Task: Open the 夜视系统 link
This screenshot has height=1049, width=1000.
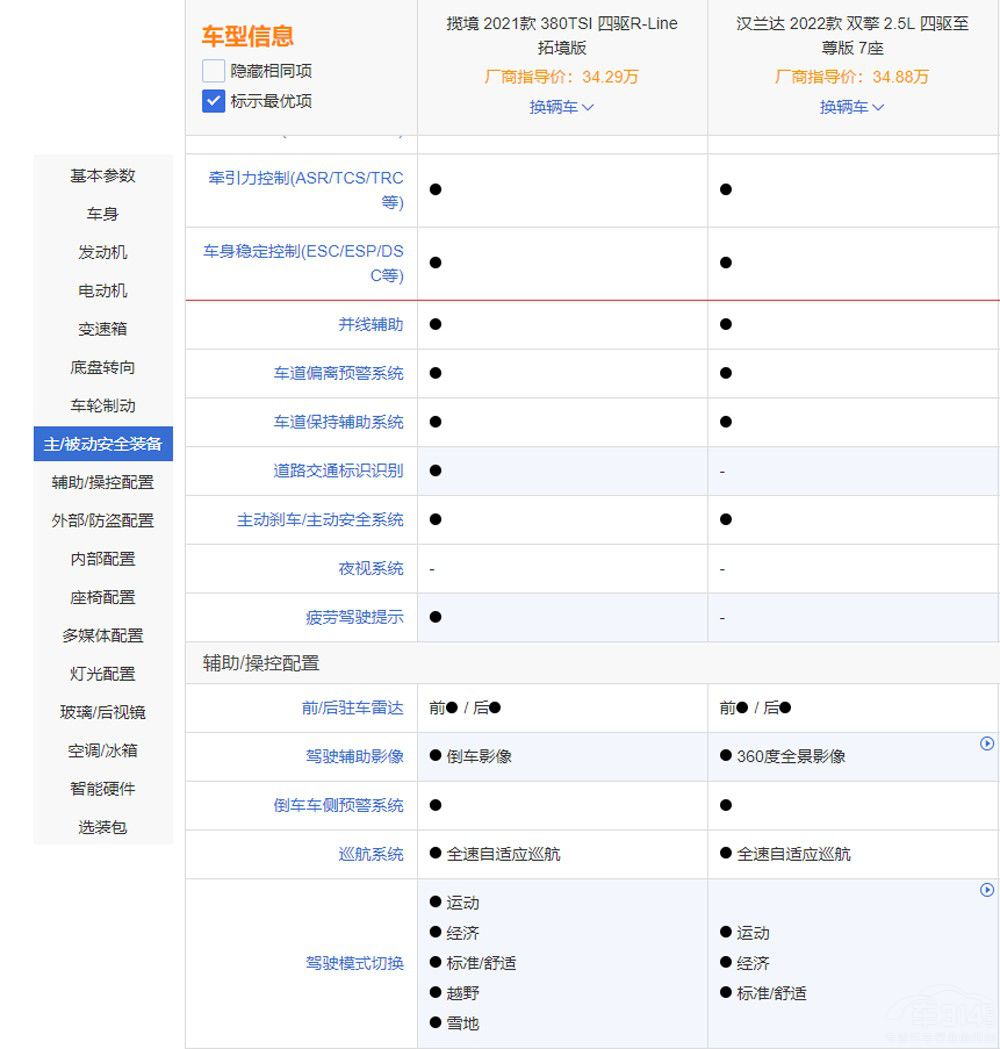Action: pos(371,568)
